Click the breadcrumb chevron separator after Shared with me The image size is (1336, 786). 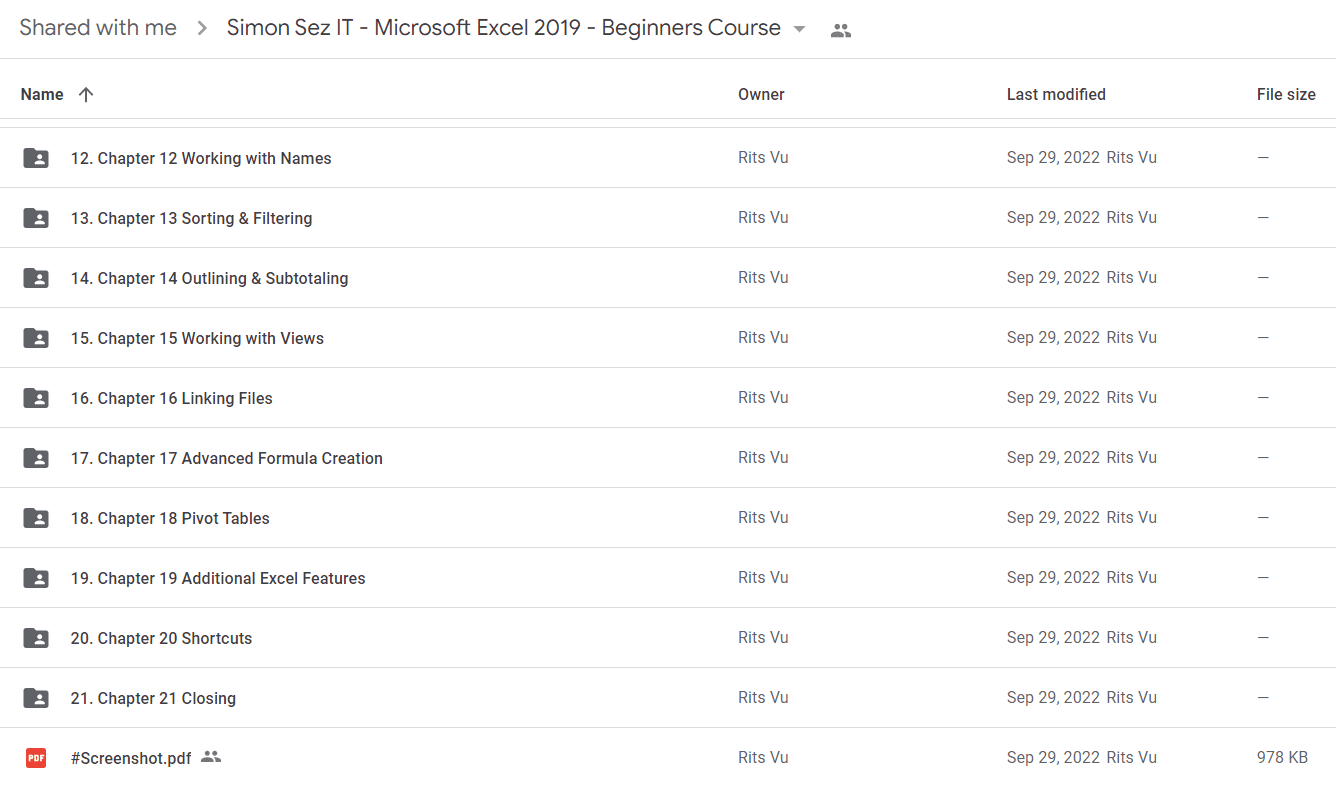pos(202,29)
